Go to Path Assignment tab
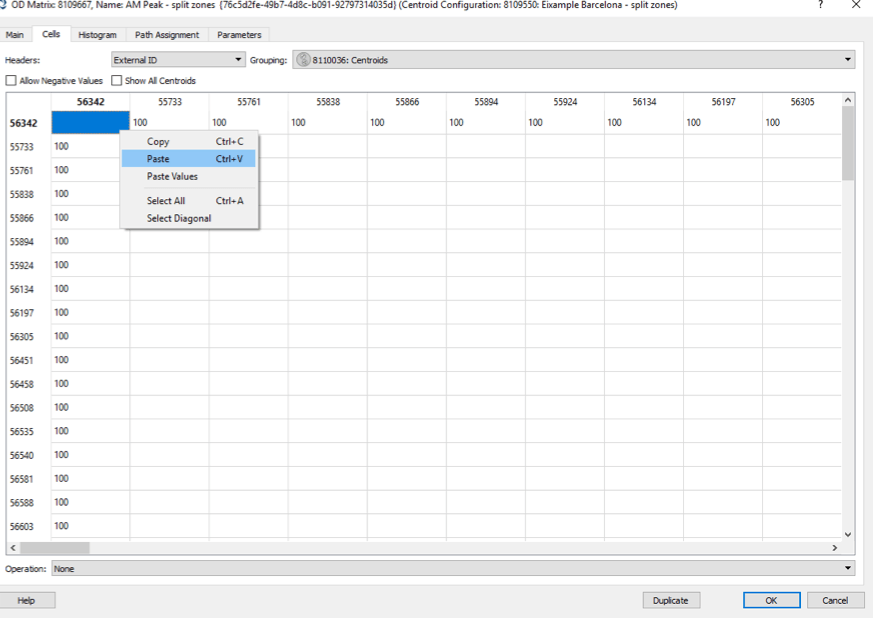Image resolution: width=873 pixels, height=618 pixels. tap(167, 35)
